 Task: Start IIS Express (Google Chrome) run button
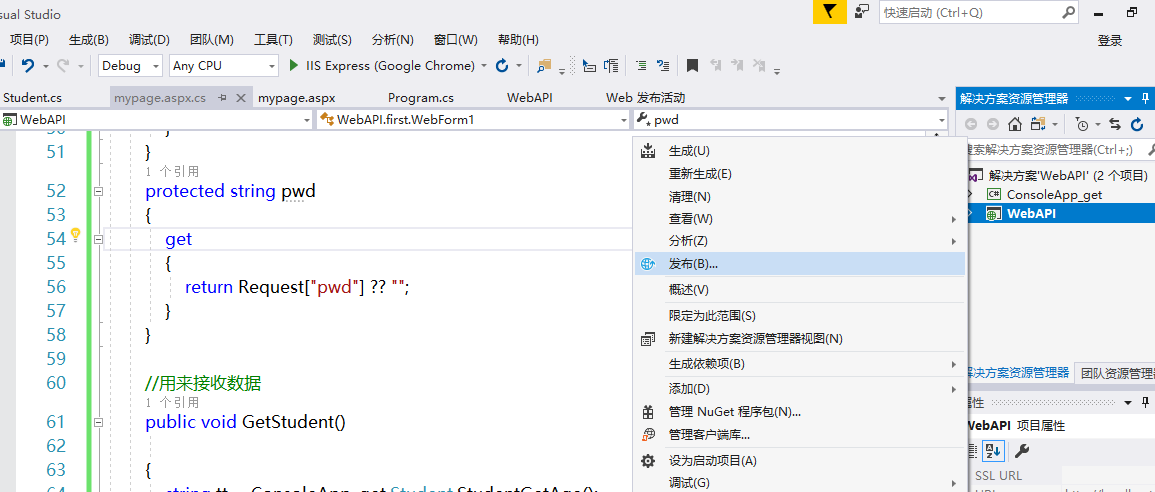pos(382,66)
